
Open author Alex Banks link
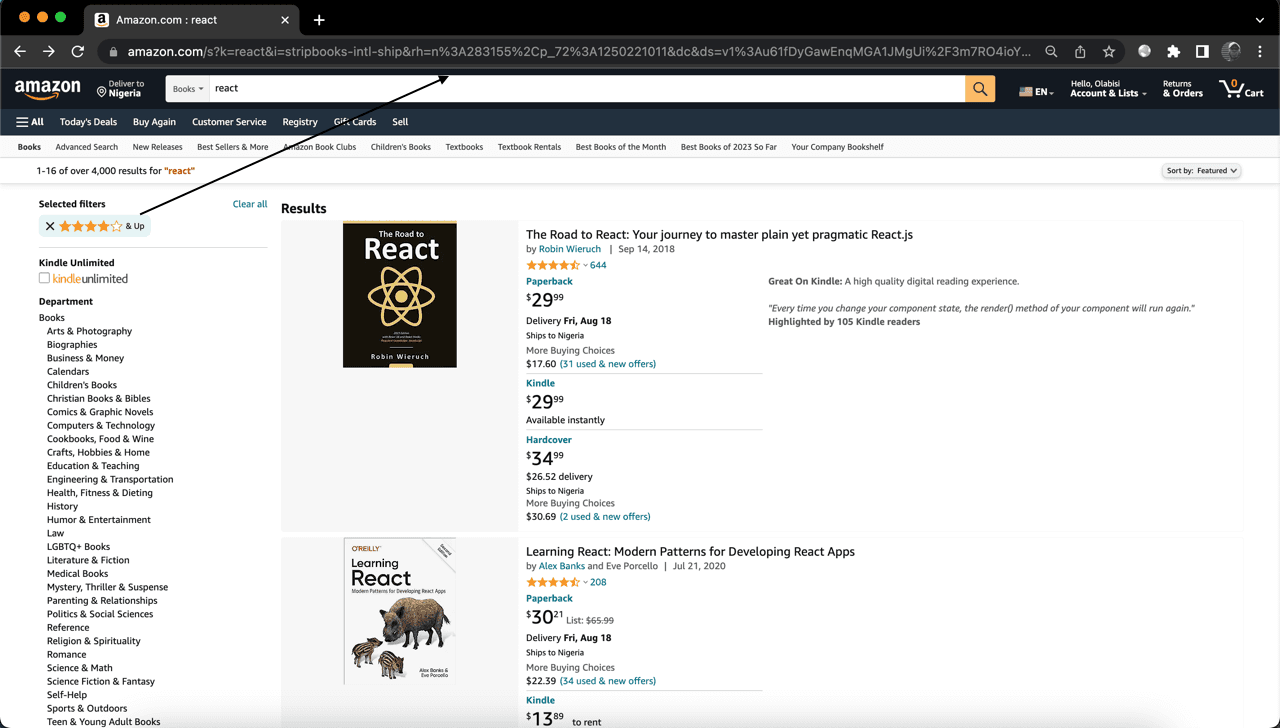[x=561, y=566]
